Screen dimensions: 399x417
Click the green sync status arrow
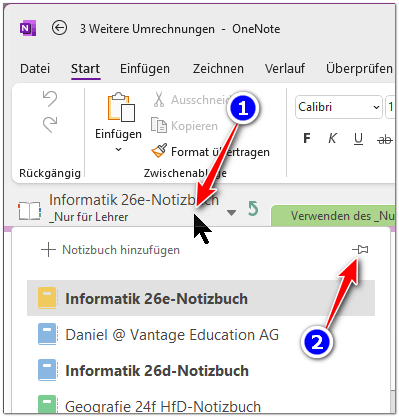(253, 209)
